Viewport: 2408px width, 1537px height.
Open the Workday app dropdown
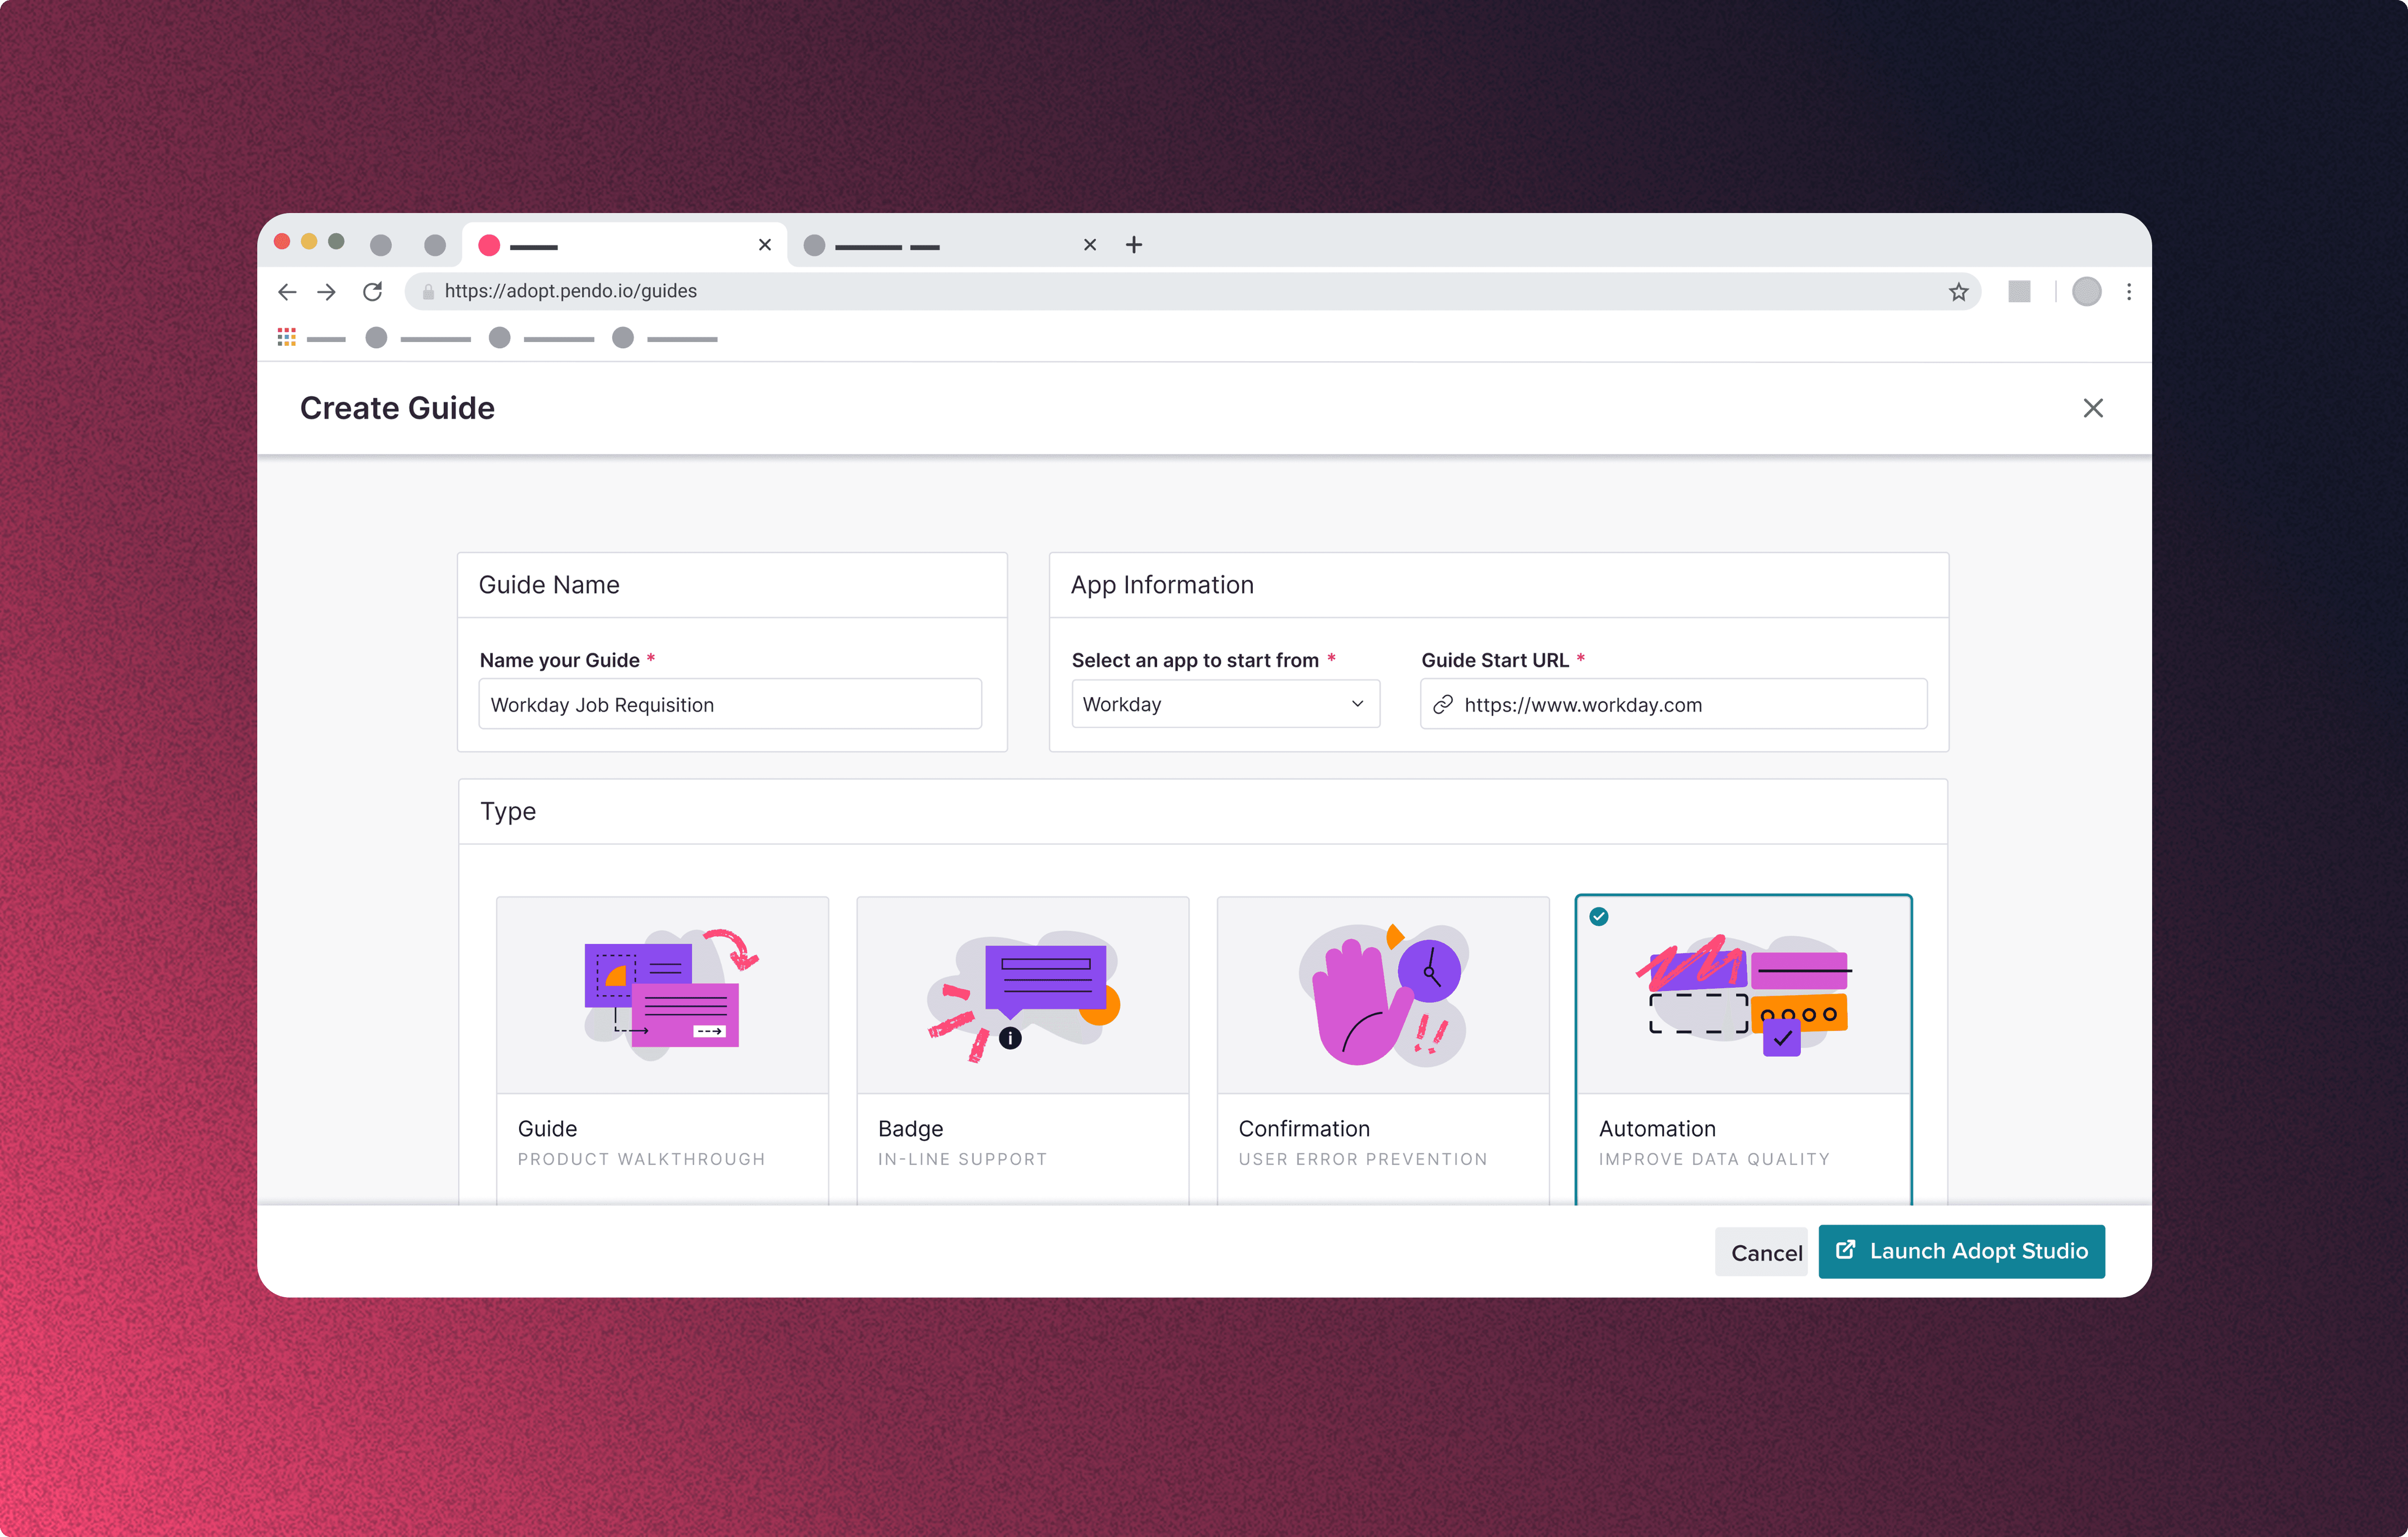1225,704
